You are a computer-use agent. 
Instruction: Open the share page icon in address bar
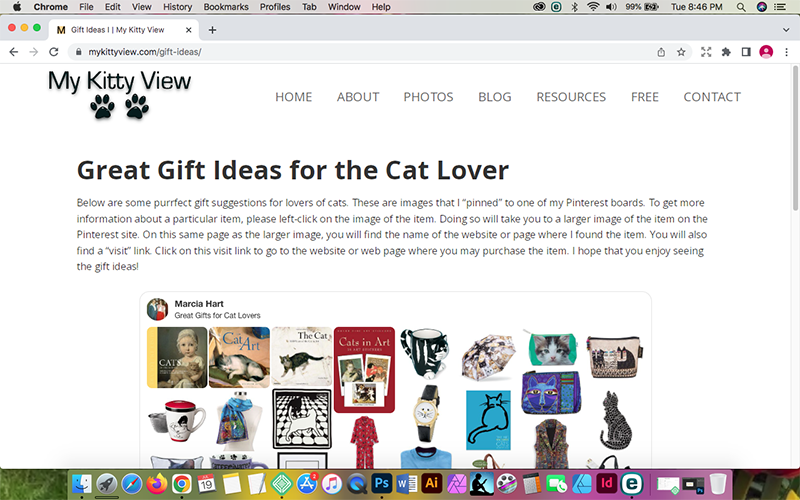(x=661, y=52)
